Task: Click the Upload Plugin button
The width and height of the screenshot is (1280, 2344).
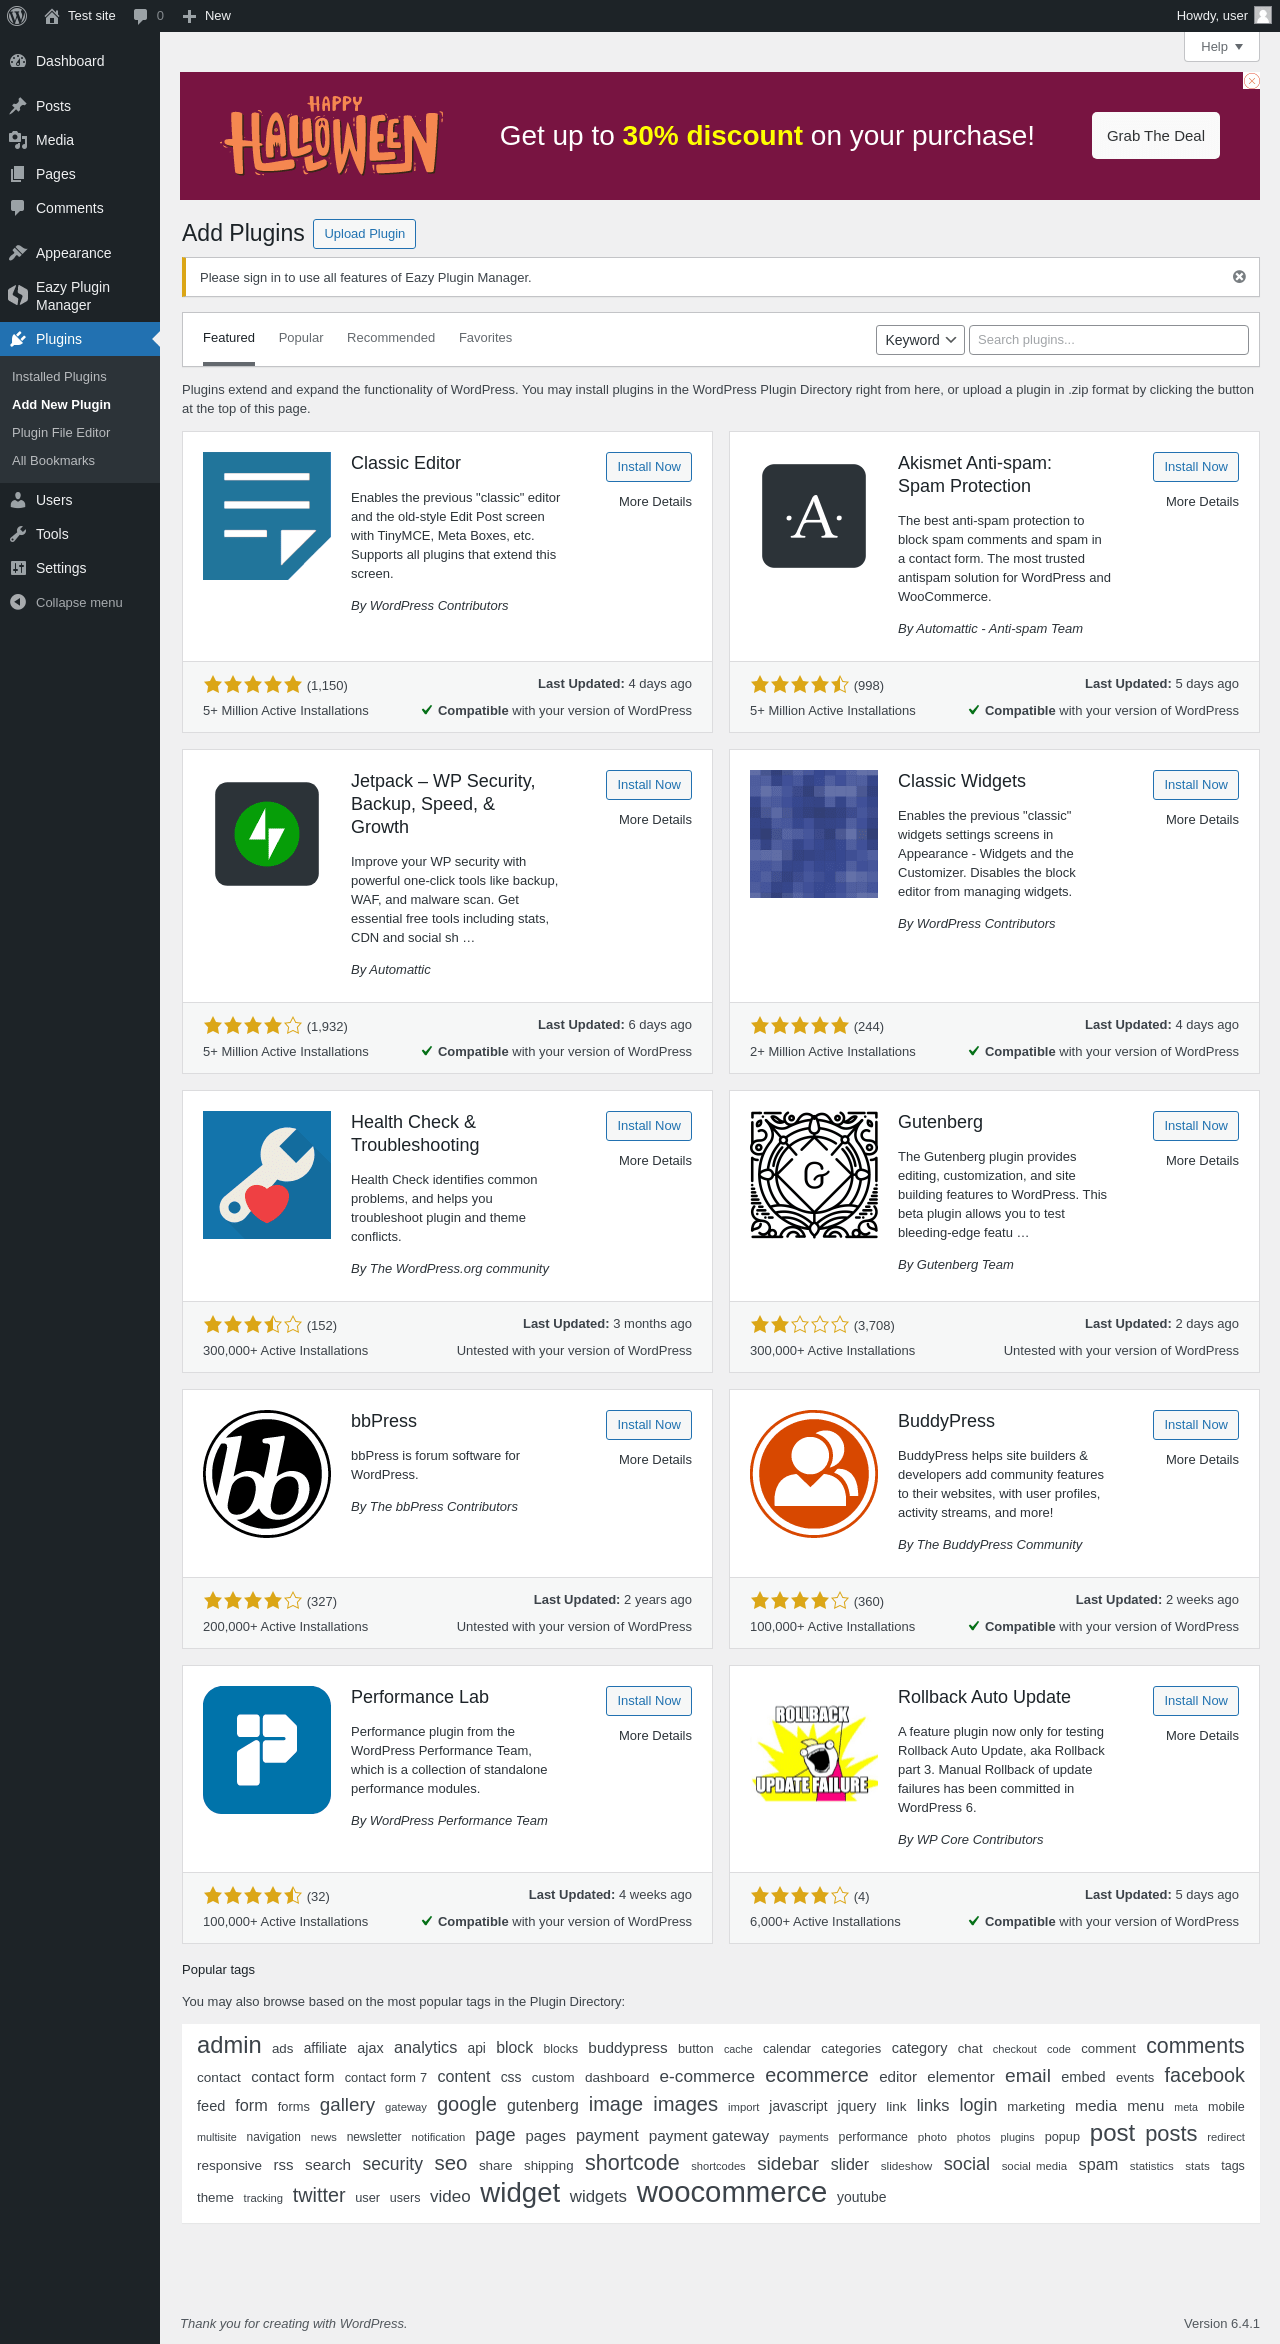Action: 364,234
